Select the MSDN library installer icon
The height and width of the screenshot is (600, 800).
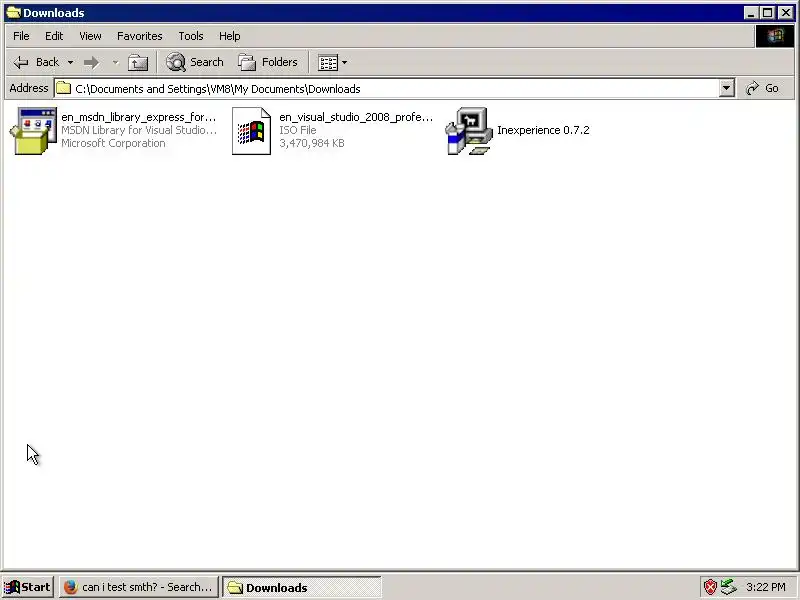click(34, 131)
